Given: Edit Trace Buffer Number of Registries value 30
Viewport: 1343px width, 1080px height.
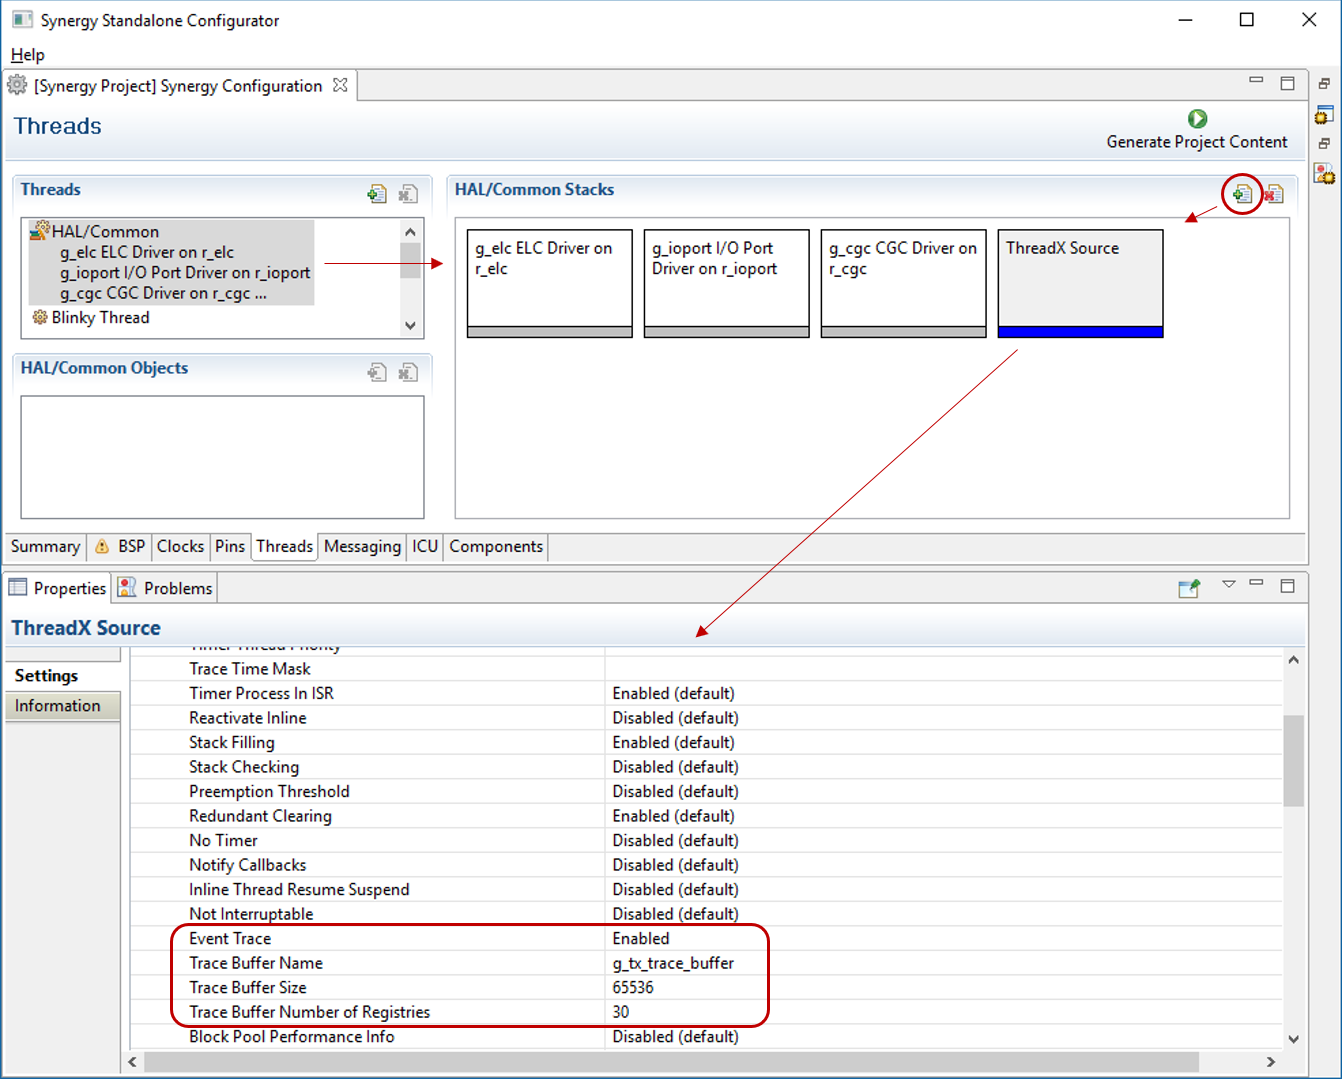Looking at the screenshot, I should (943, 1012).
